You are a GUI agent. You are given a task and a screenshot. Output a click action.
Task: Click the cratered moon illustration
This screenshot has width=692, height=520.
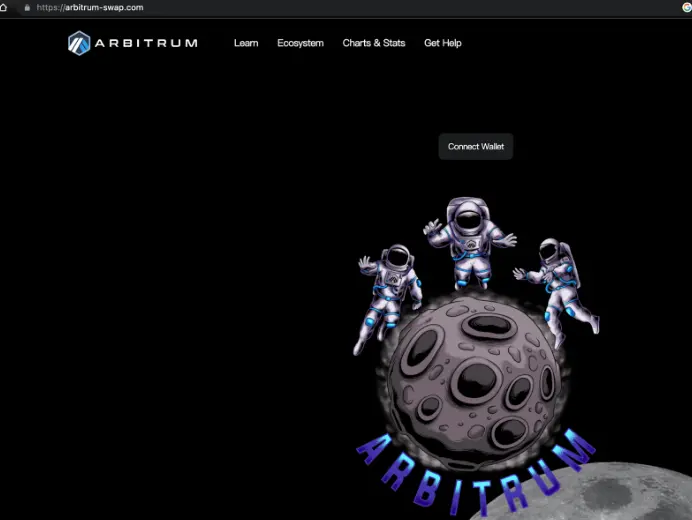pyautogui.click(x=474, y=382)
